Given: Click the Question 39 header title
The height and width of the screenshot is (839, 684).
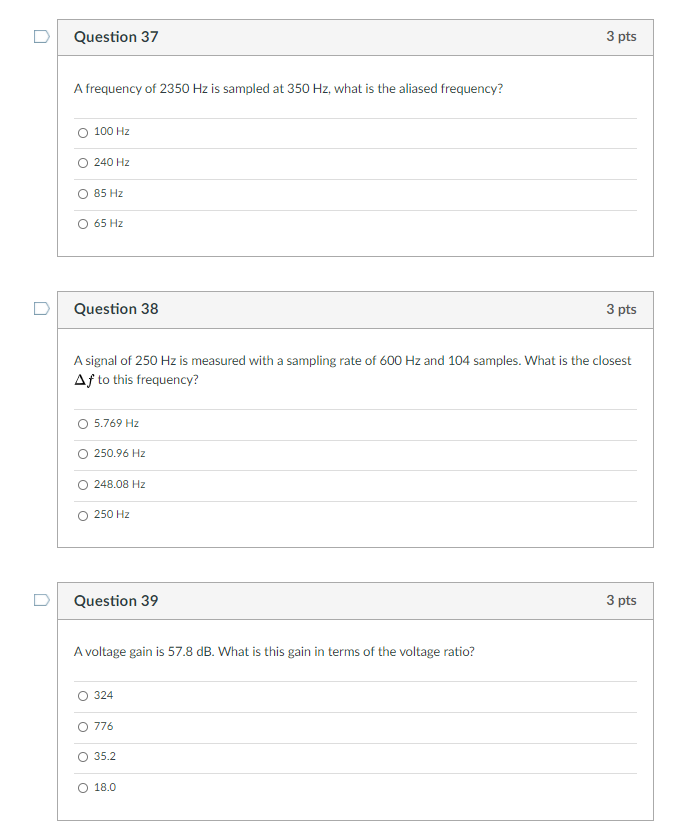Looking at the screenshot, I should (116, 600).
